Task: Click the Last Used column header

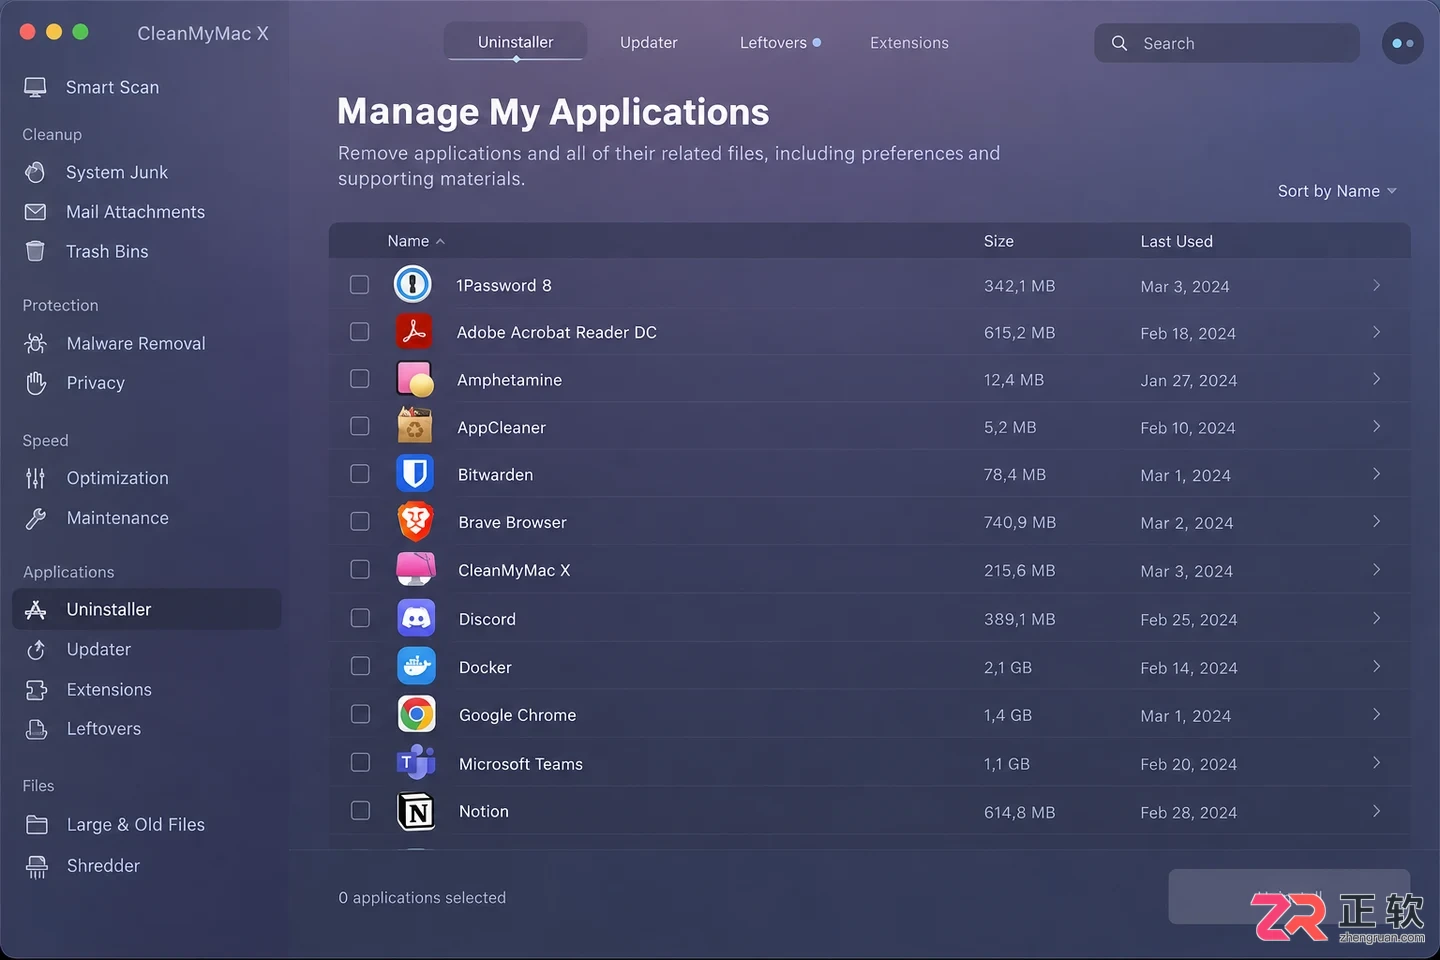Action: [1176, 241]
